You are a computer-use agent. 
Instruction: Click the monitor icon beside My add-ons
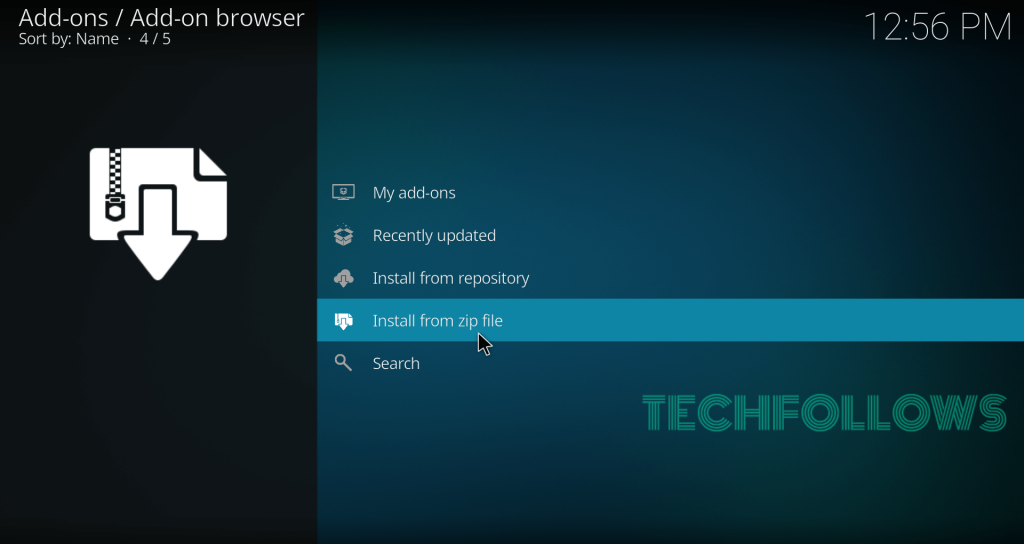344,192
